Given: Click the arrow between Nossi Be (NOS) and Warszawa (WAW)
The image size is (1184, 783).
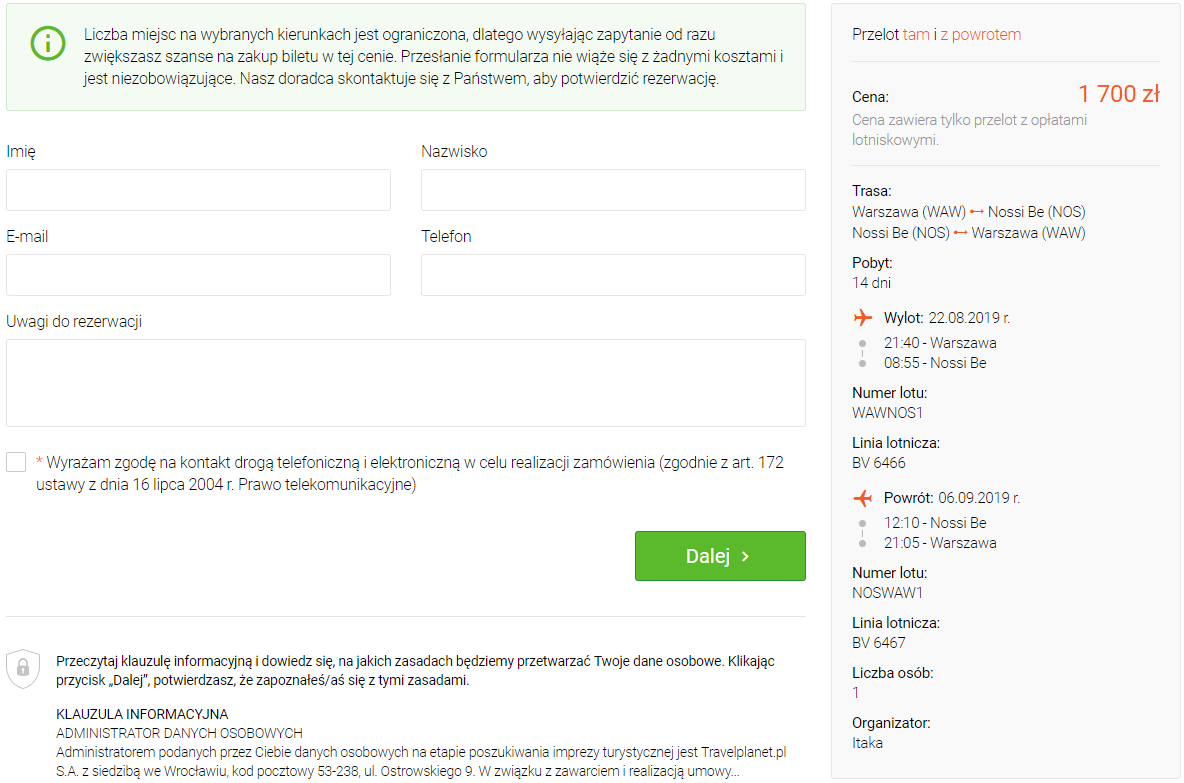Looking at the screenshot, I should (x=961, y=233).
